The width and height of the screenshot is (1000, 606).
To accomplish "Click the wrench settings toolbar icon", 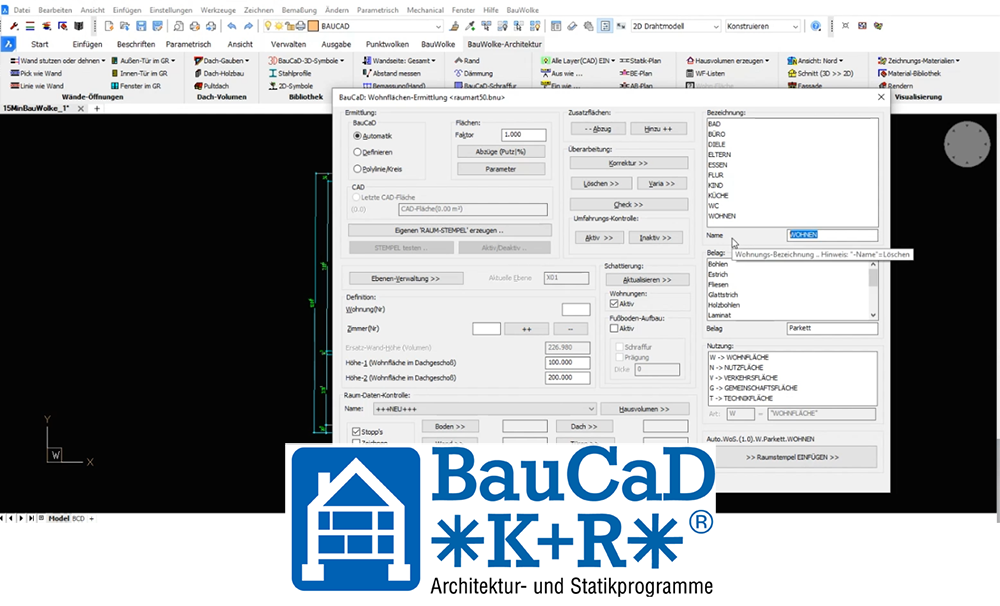I will [x=13, y=26].
